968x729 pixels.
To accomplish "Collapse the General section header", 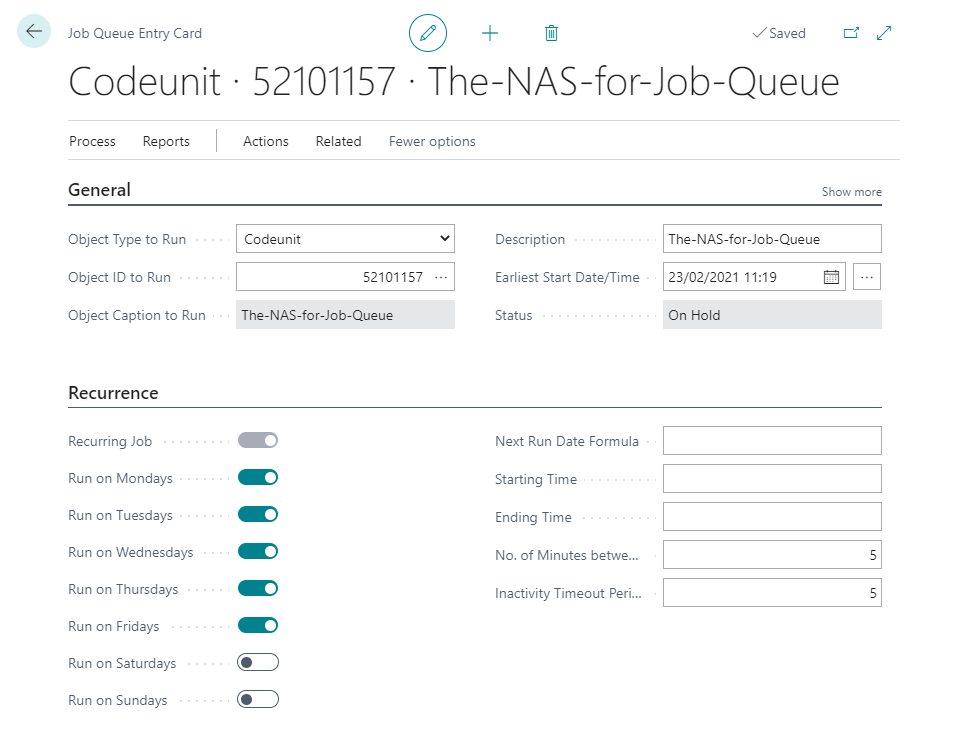I will [100, 190].
